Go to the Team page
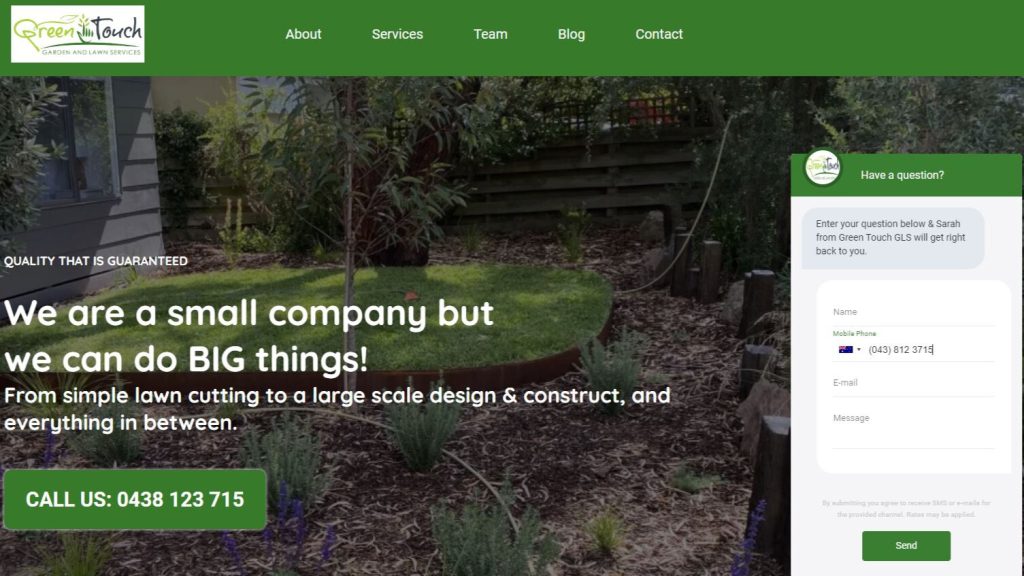The height and width of the screenshot is (576, 1024). [490, 34]
